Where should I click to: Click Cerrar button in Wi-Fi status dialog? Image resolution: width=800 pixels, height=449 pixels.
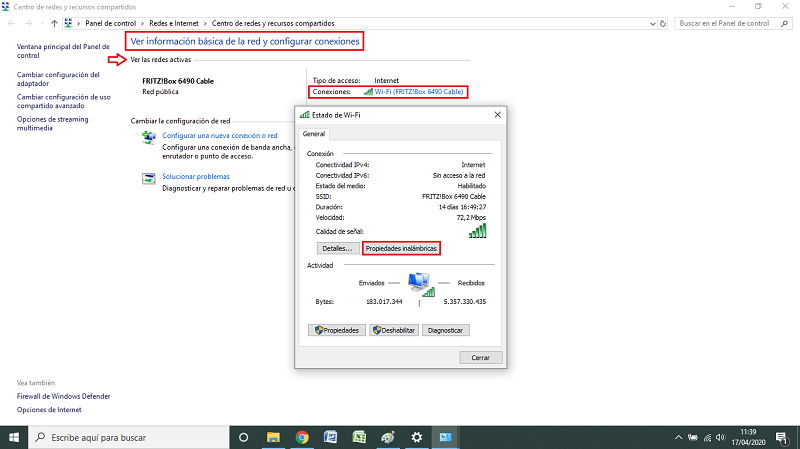[x=481, y=358]
